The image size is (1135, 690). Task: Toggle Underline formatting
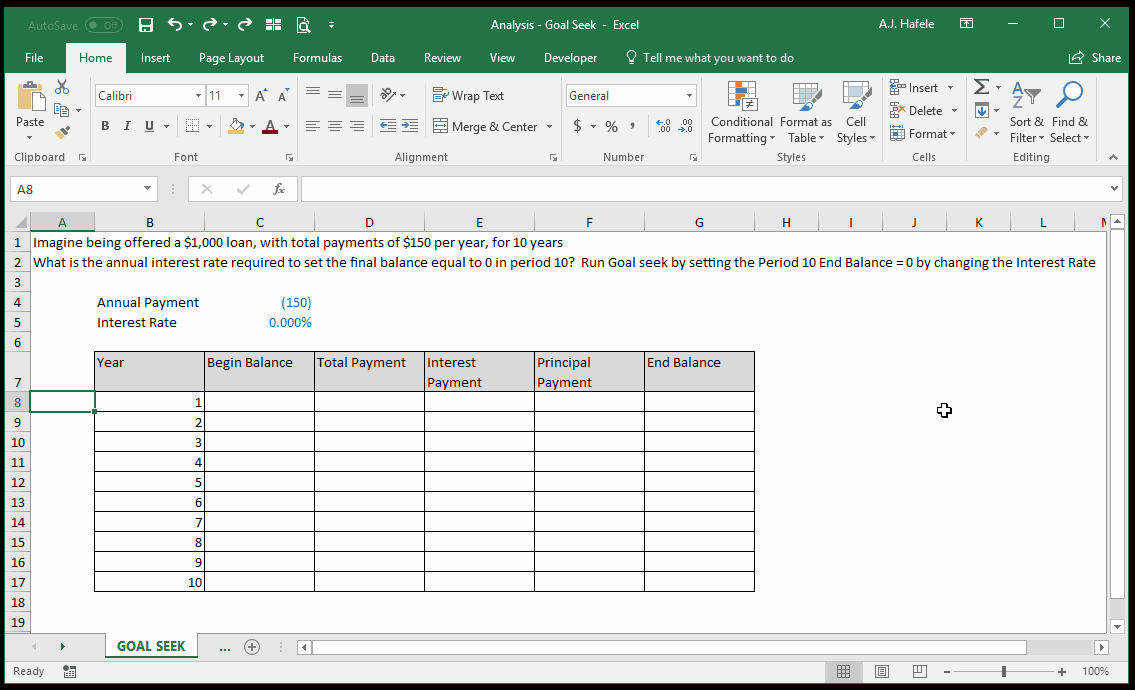[149, 126]
